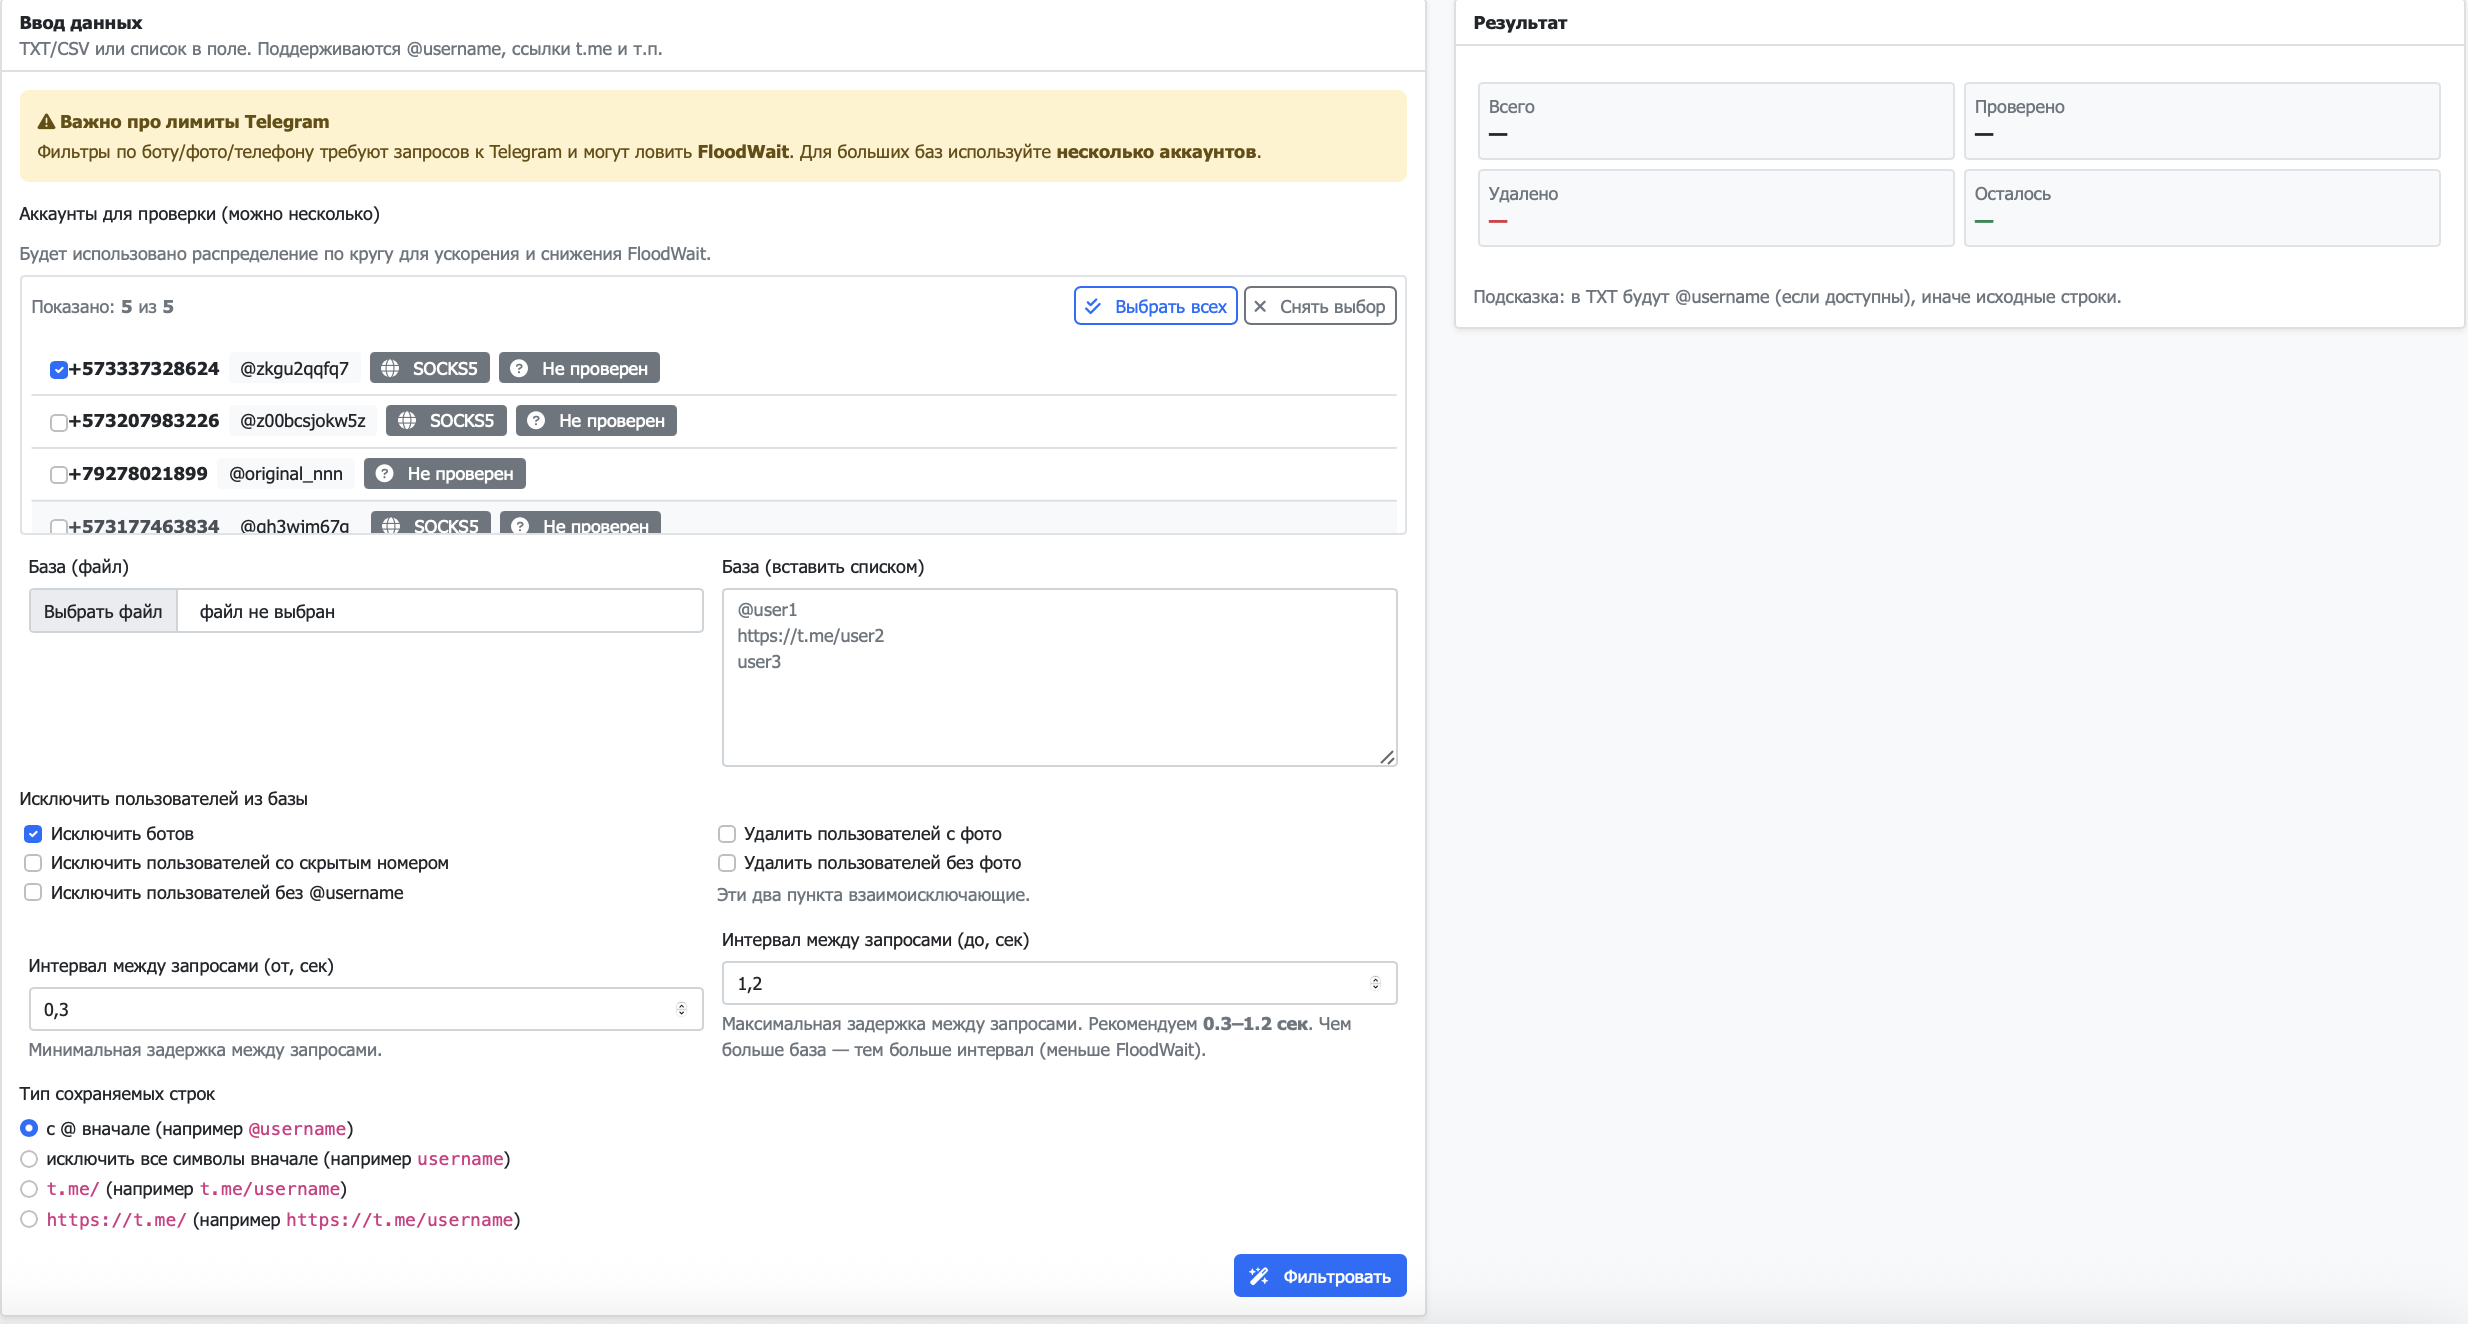Select account +79278021899 checkbox
Screen dimensions: 2468x1324
pos(58,475)
